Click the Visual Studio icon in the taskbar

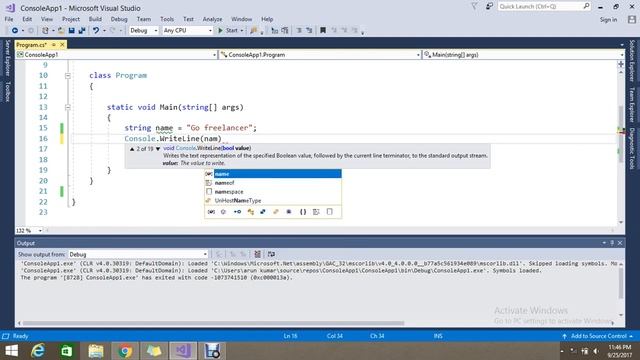(183, 351)
